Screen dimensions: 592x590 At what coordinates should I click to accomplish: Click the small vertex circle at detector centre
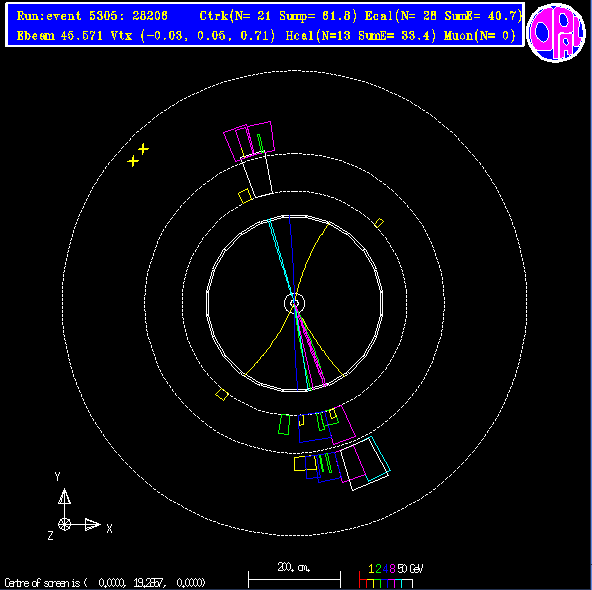coord(294,303)
